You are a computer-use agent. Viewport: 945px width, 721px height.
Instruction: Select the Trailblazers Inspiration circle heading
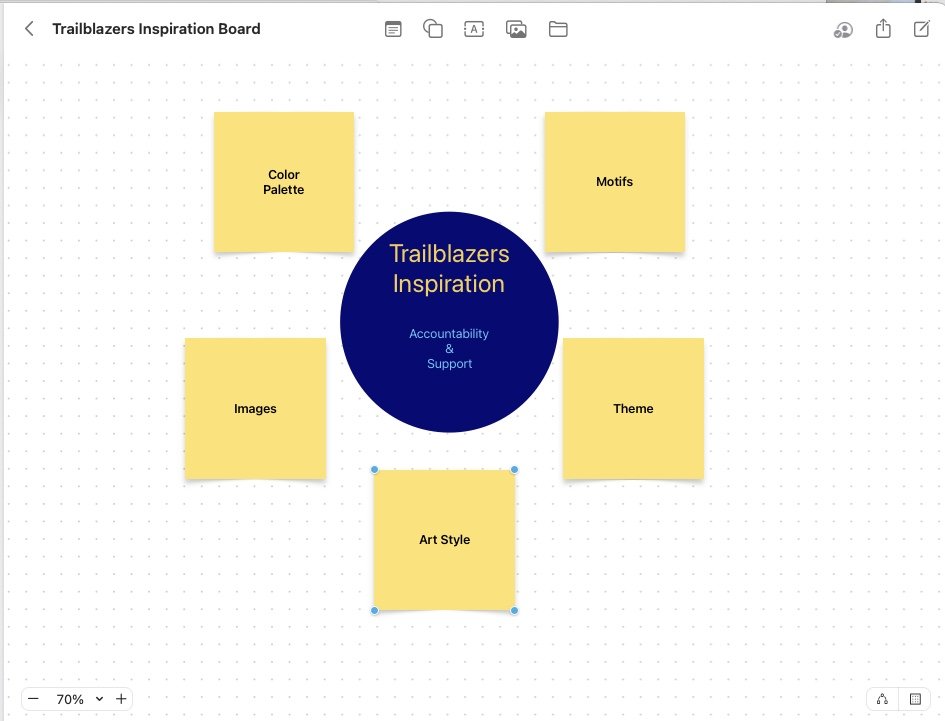[449, 269]
